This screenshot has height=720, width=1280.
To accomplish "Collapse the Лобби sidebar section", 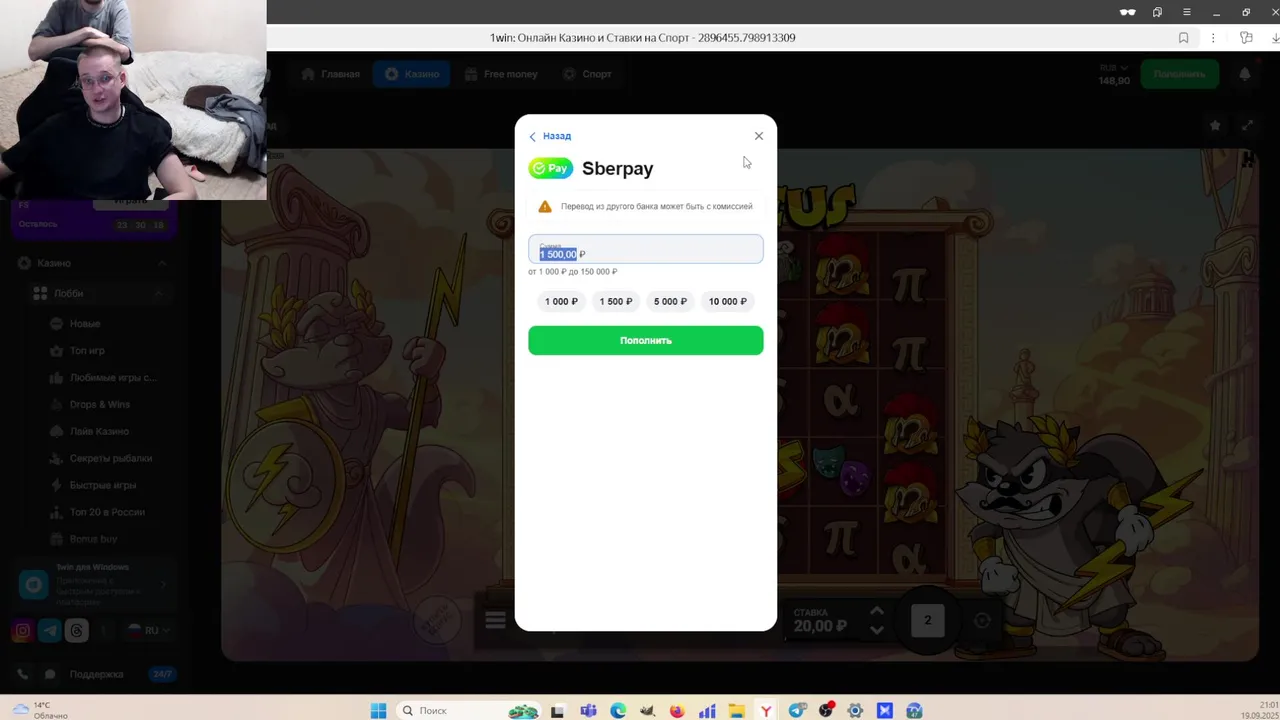I will coord(158,293).
